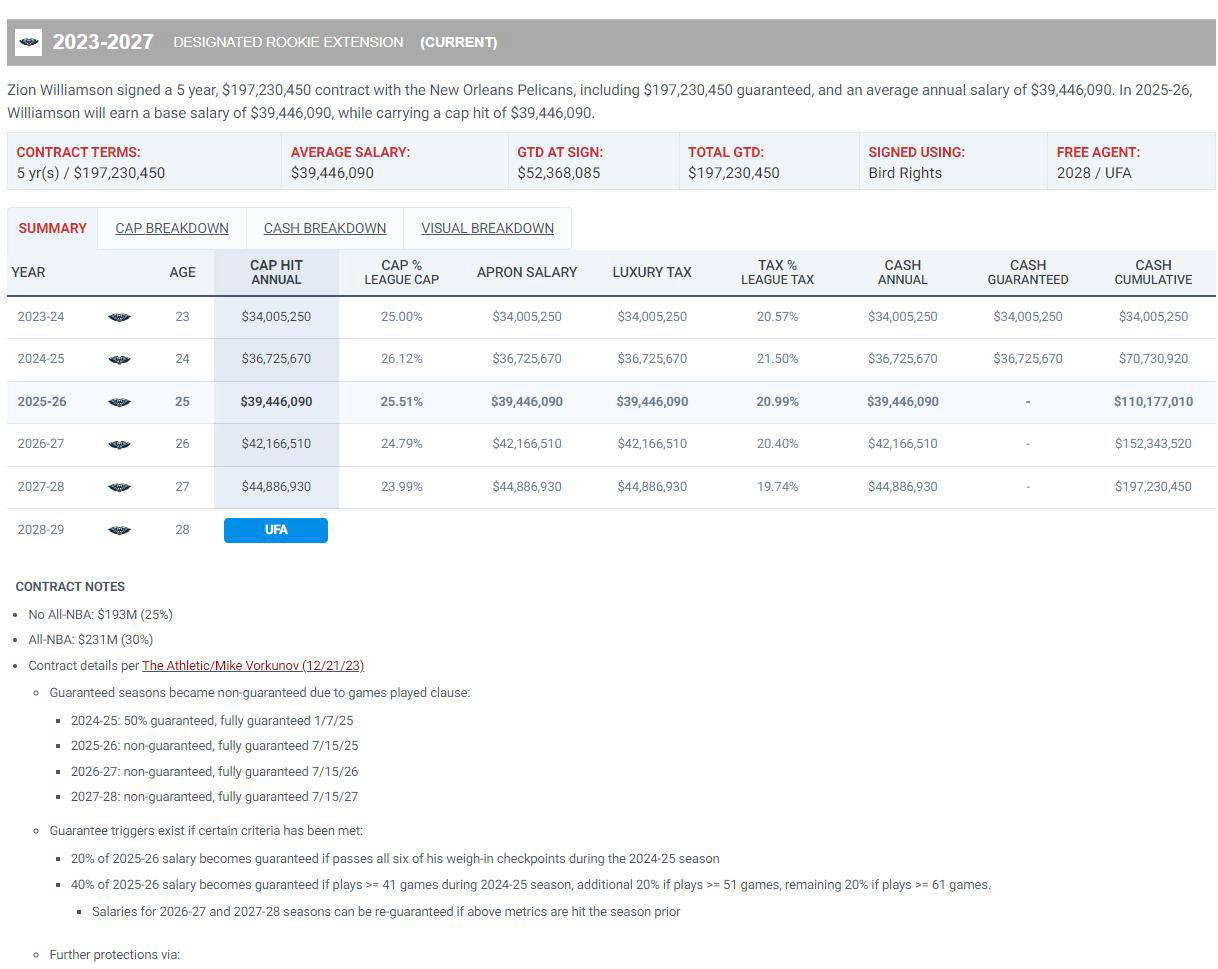Click the Pelicans logo in the 2028-29 row

click(x=119, y=530)
